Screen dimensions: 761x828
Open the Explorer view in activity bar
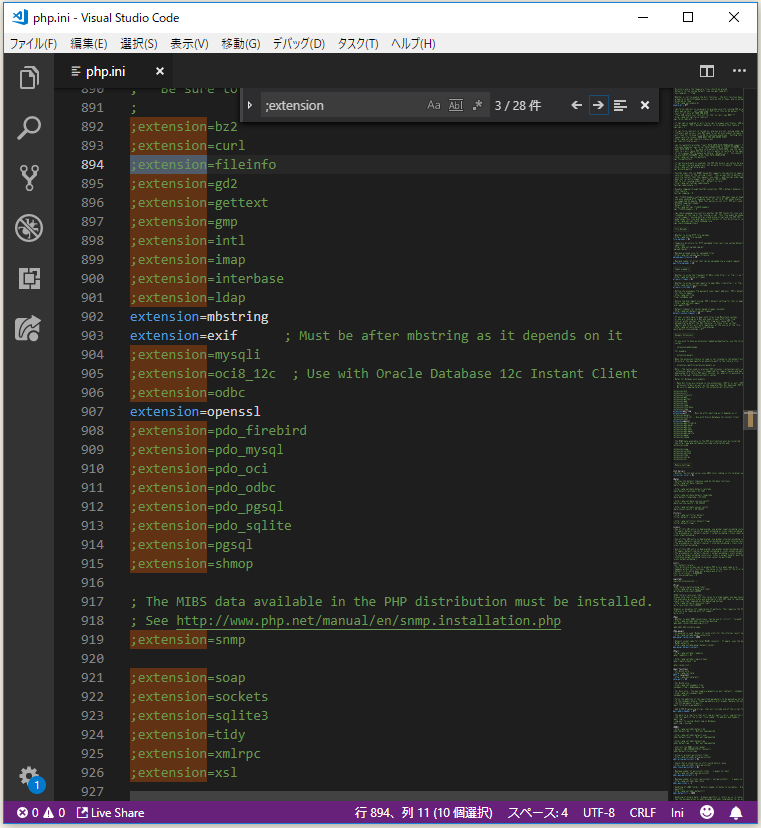[x=29, y=78]
